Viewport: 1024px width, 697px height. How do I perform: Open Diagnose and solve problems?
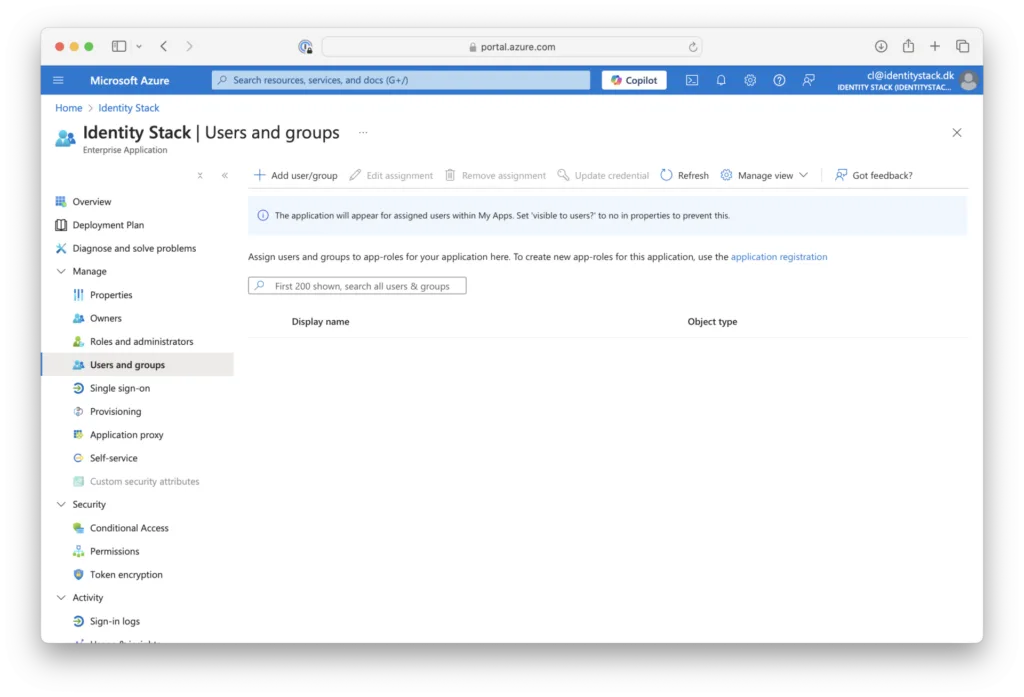click(x=137, y=248)
